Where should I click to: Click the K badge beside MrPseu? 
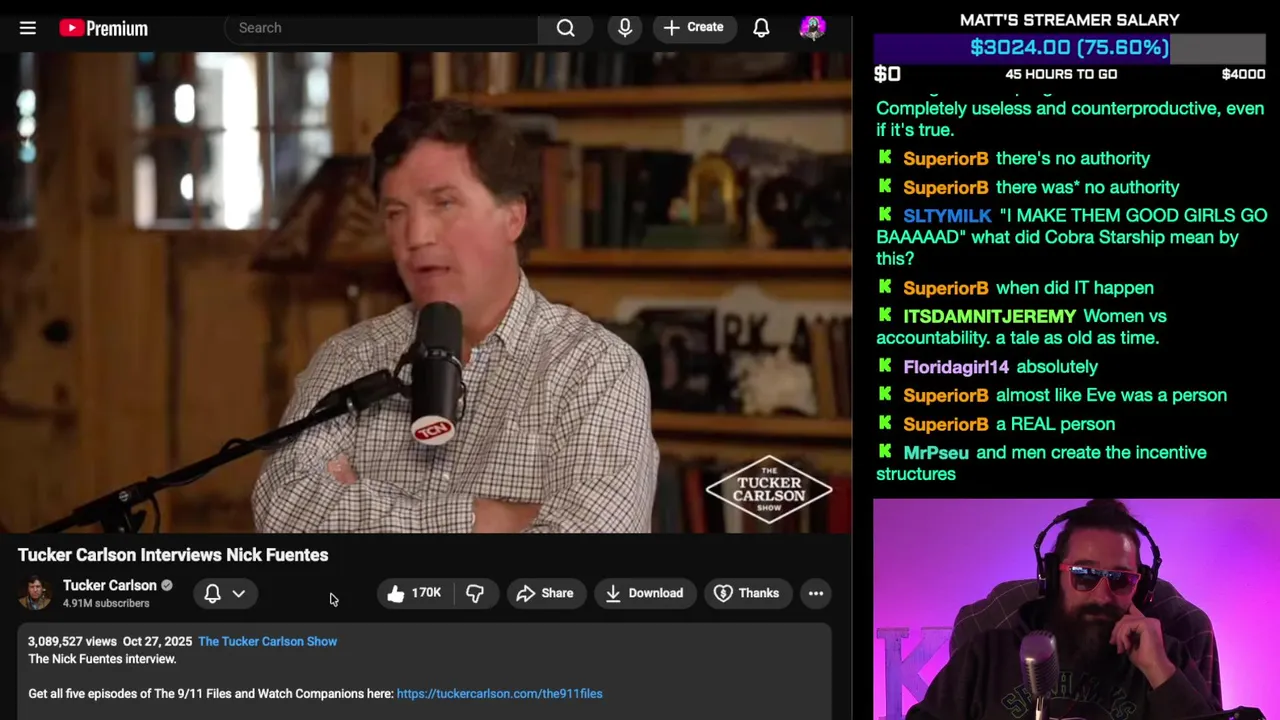coord(885,452)
